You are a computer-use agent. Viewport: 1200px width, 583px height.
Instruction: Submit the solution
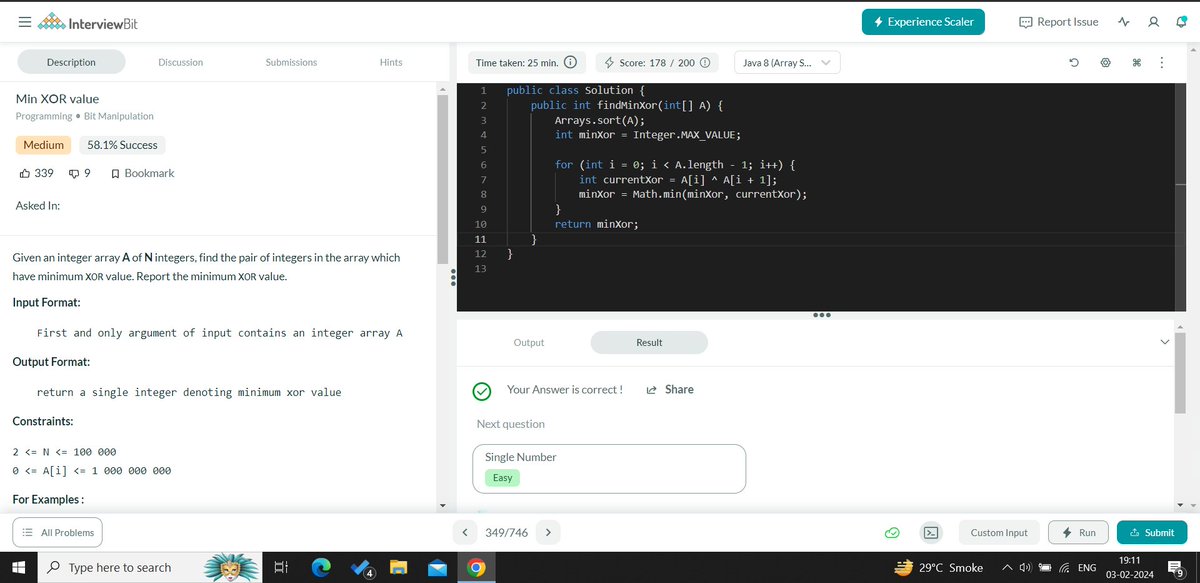click(1152, 533)
